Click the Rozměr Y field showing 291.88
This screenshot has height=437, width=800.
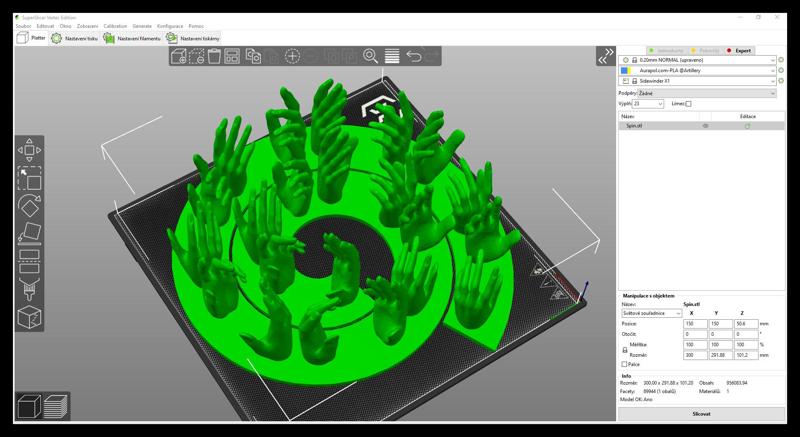tap(721, 355)
